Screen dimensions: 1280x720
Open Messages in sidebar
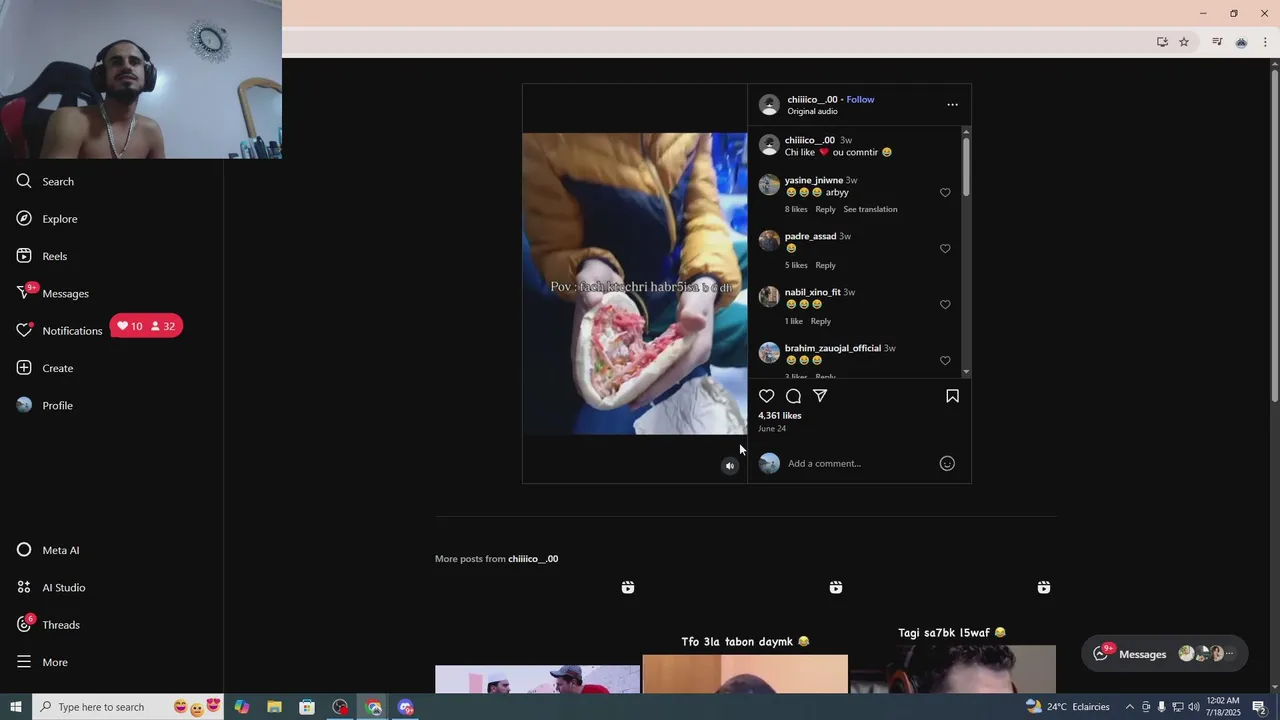(x=52, y=293)
